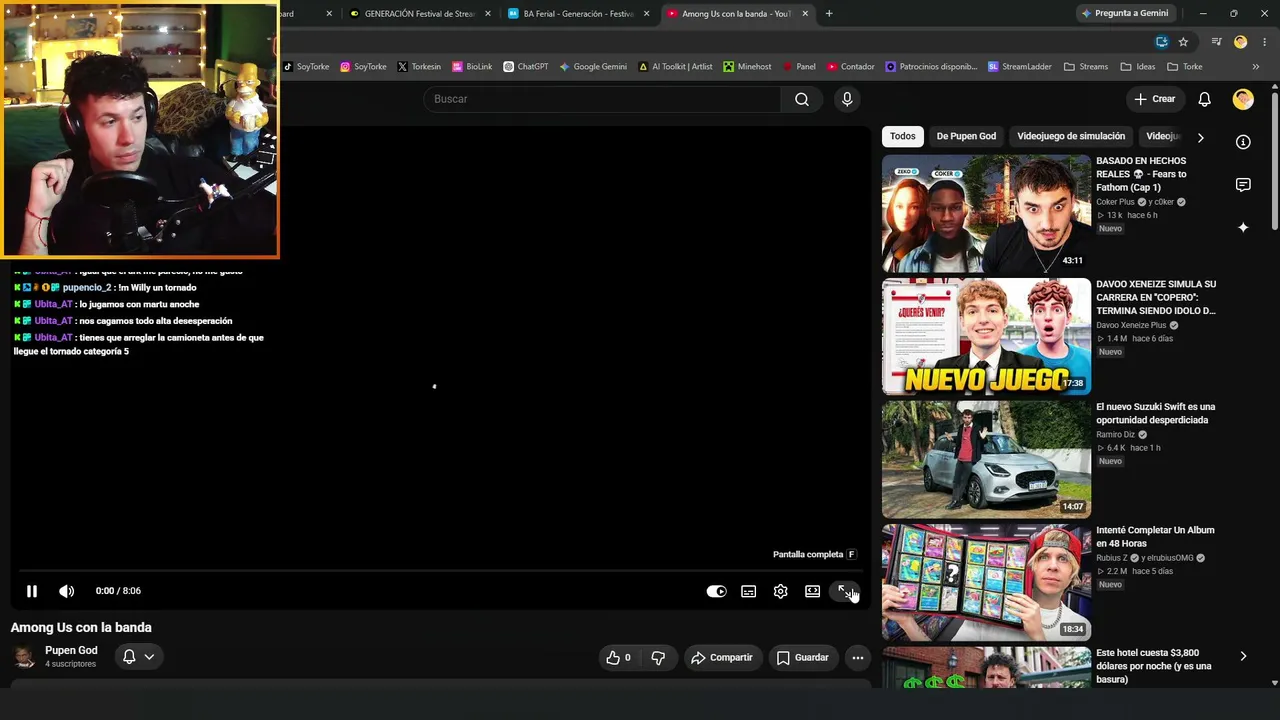The width and height of the screenshot is (1280, 720).
Task: Mute the video volume speaker icon
Action: tap(66, 591)
